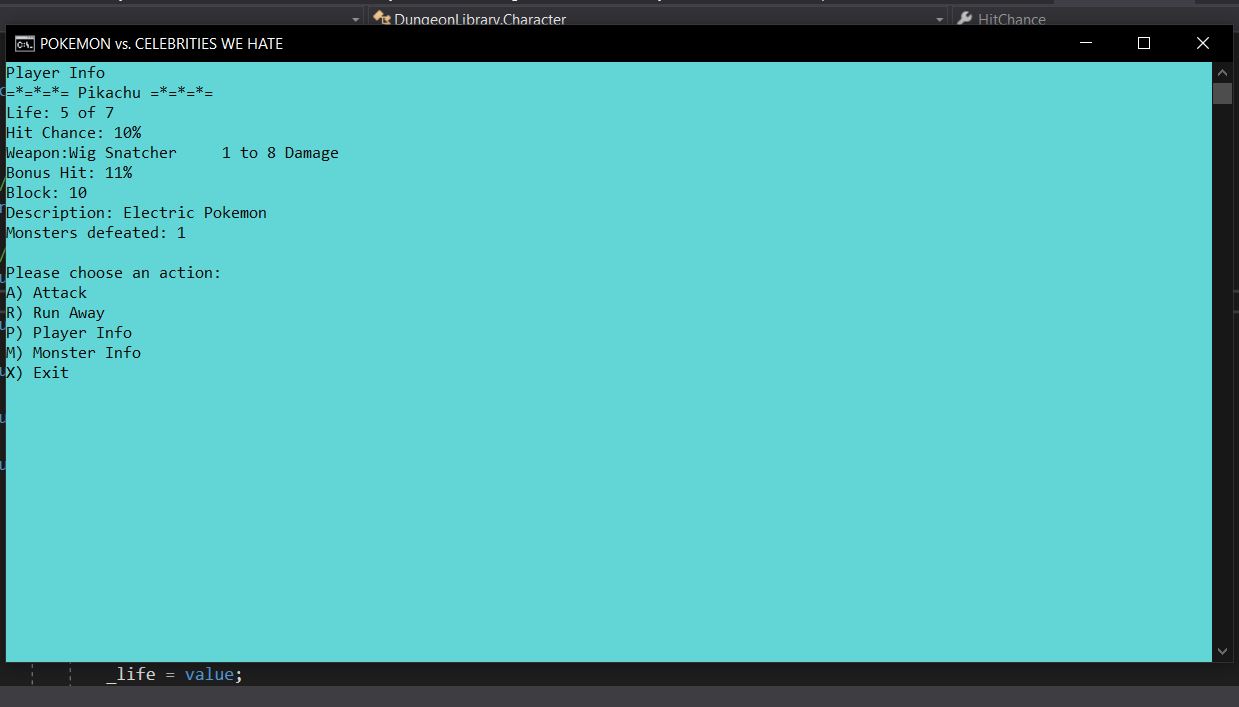
Task: Click the wrench icon beside HitChance
Action: pyautogui.click(x=964, y=18)
